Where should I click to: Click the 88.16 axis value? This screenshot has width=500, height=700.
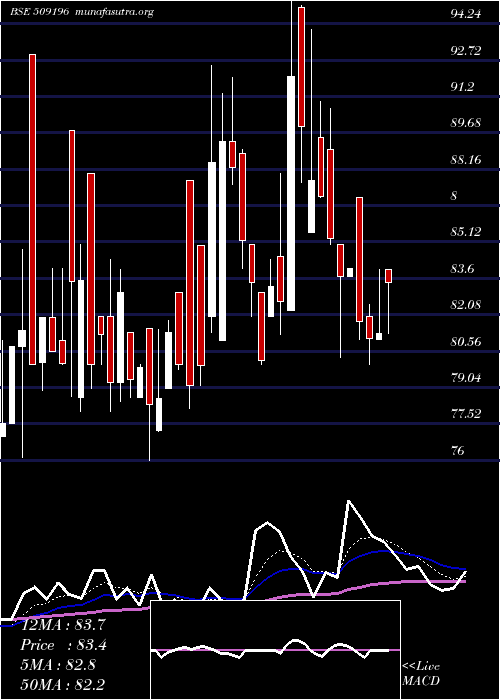pos(466,159)
